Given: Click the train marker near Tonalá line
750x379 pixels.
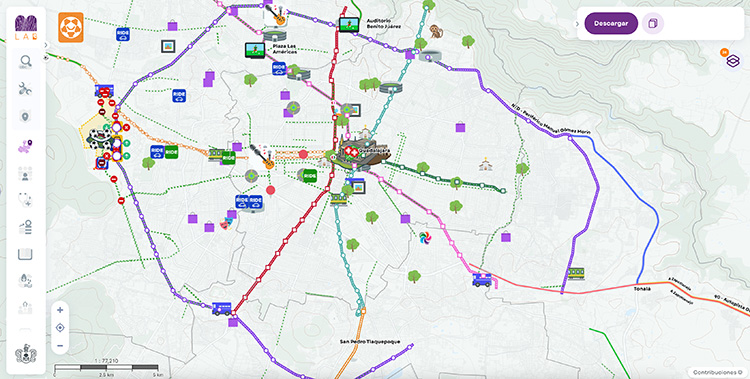Looking at the screenshot, I should (576, 273).
